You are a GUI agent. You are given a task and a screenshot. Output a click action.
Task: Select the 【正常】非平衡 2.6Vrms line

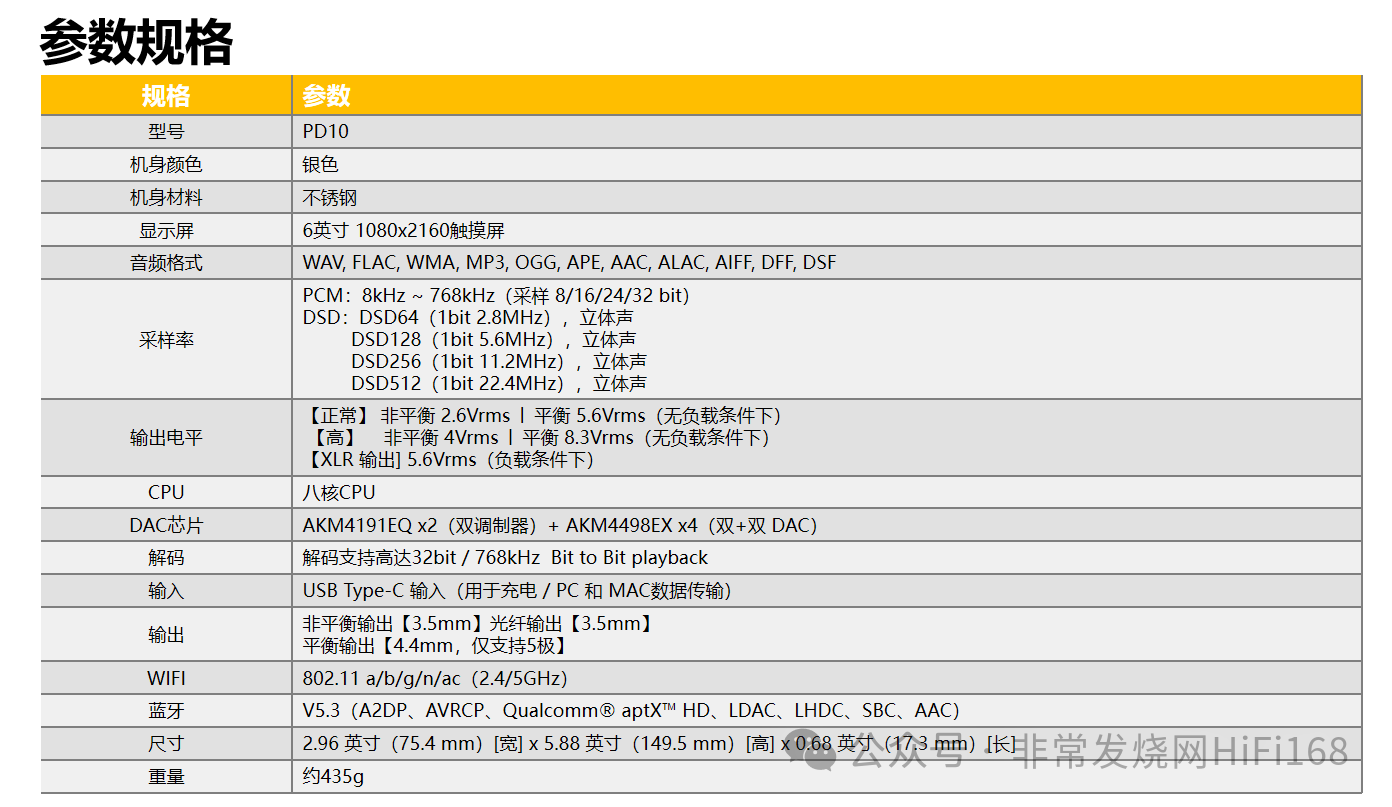543,416
